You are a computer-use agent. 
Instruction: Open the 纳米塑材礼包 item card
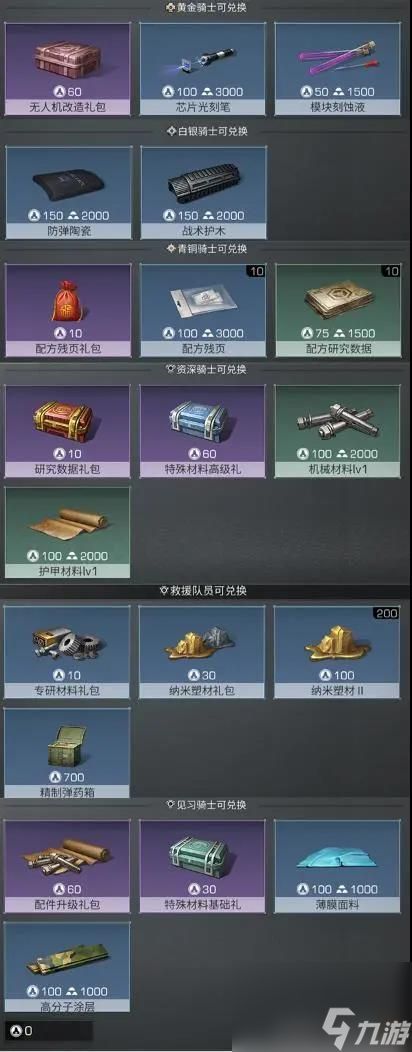tap(202, 652)
